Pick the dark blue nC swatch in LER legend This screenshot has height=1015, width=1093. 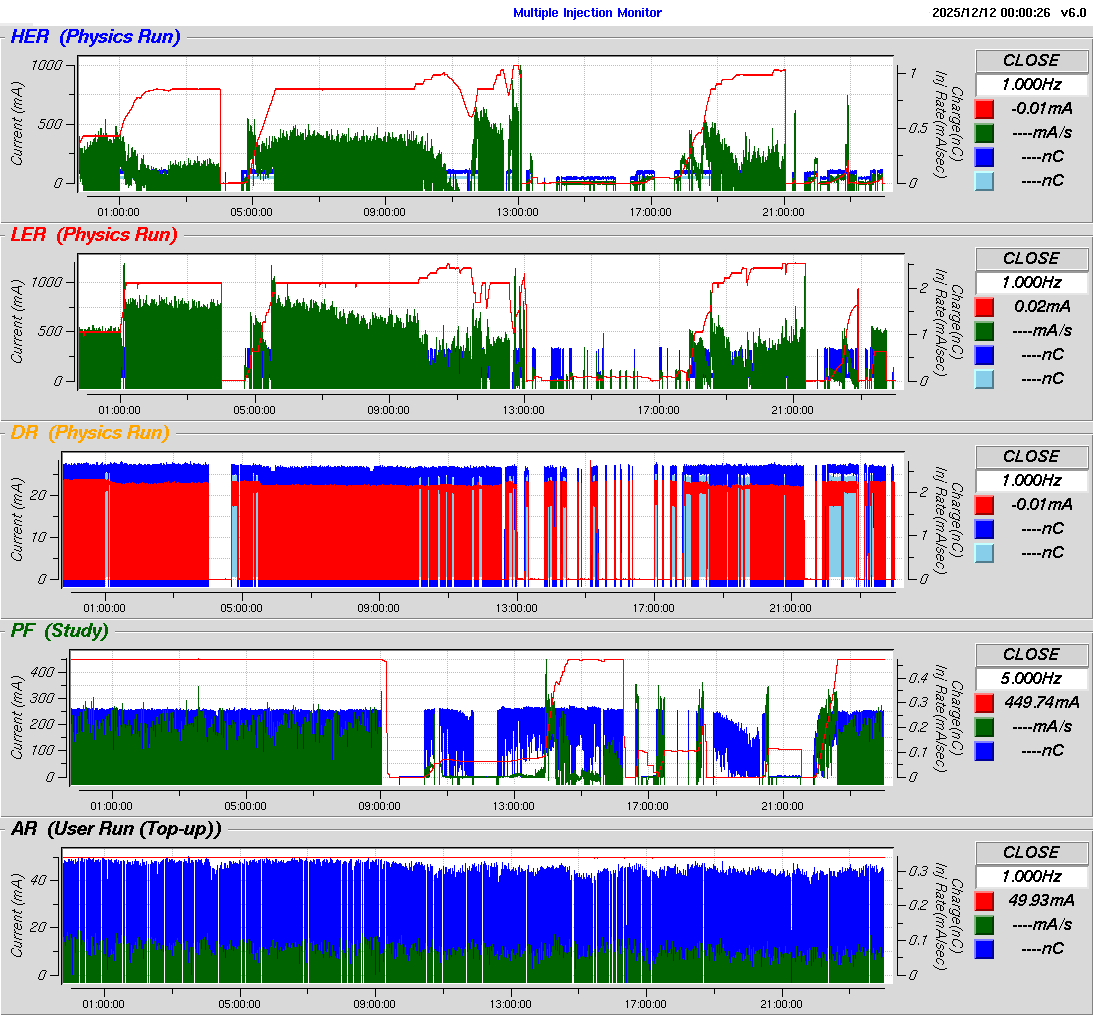pos(985,355)
